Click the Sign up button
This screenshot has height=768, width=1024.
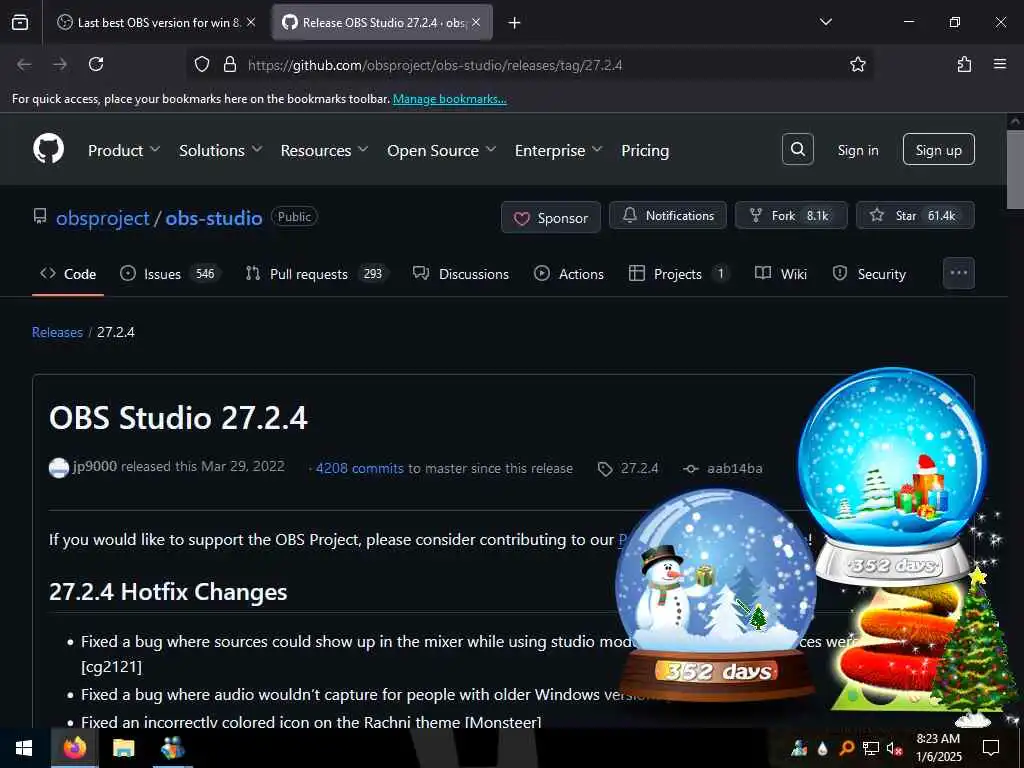point(938,150)
